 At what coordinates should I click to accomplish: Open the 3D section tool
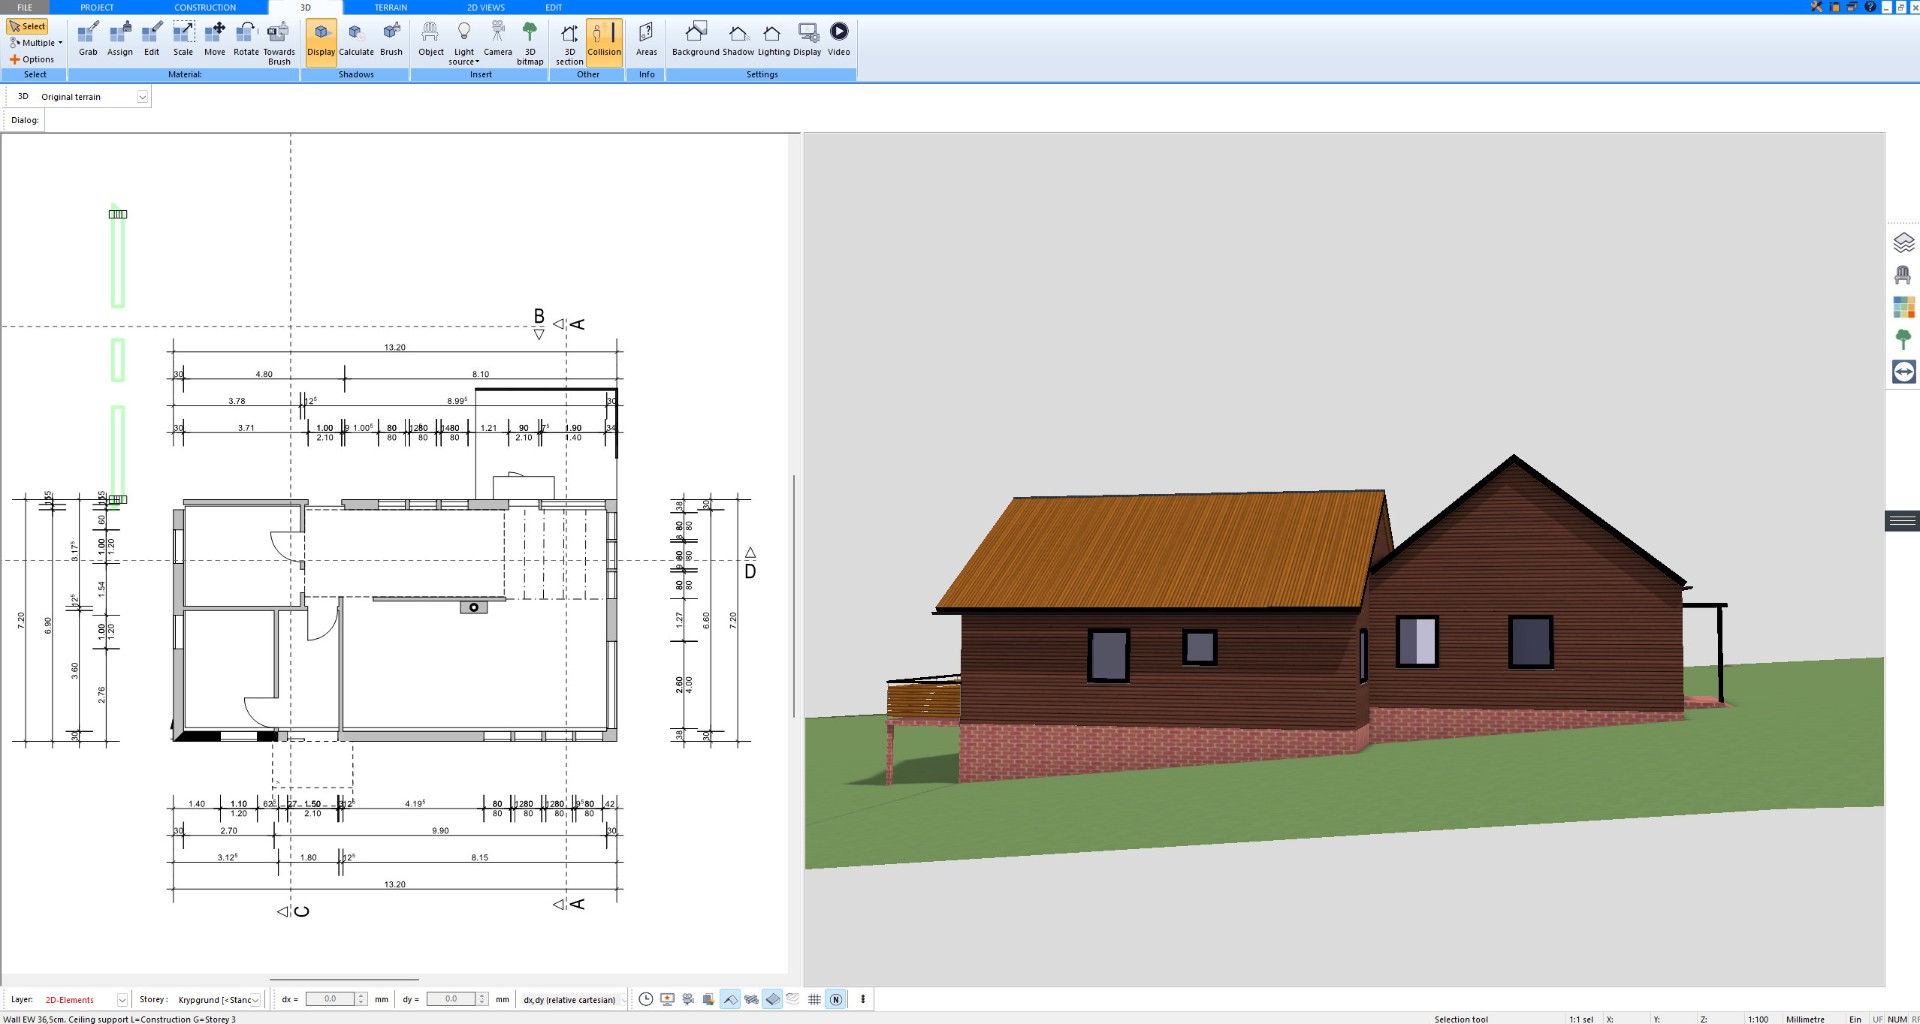pos(569,44)
